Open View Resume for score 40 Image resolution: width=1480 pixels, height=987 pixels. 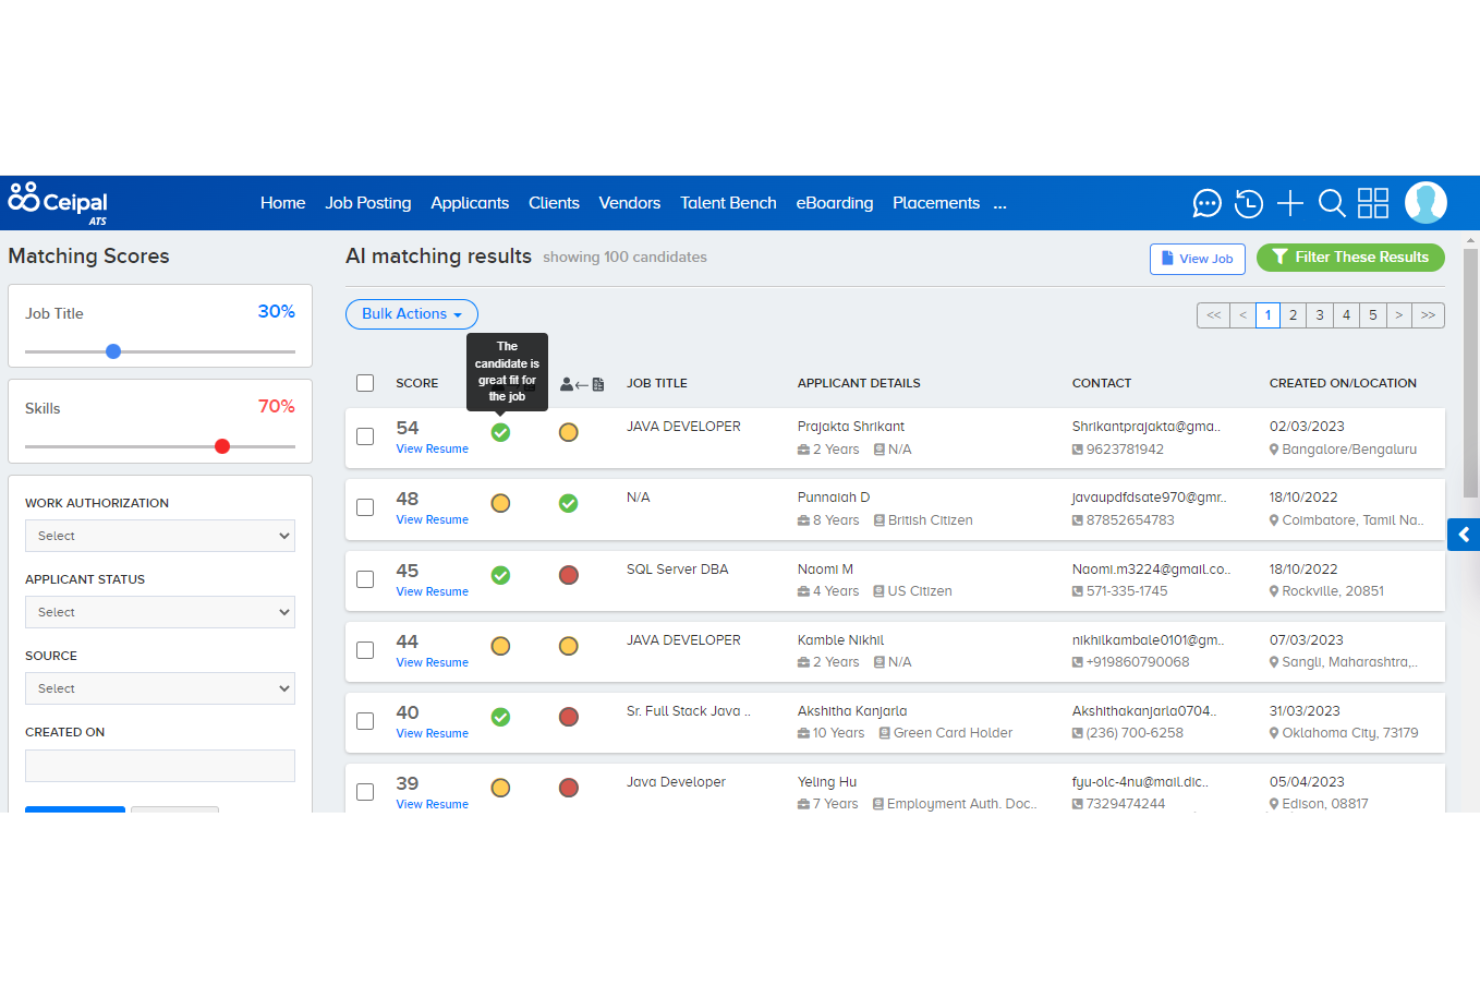click(x=432, y=734)
